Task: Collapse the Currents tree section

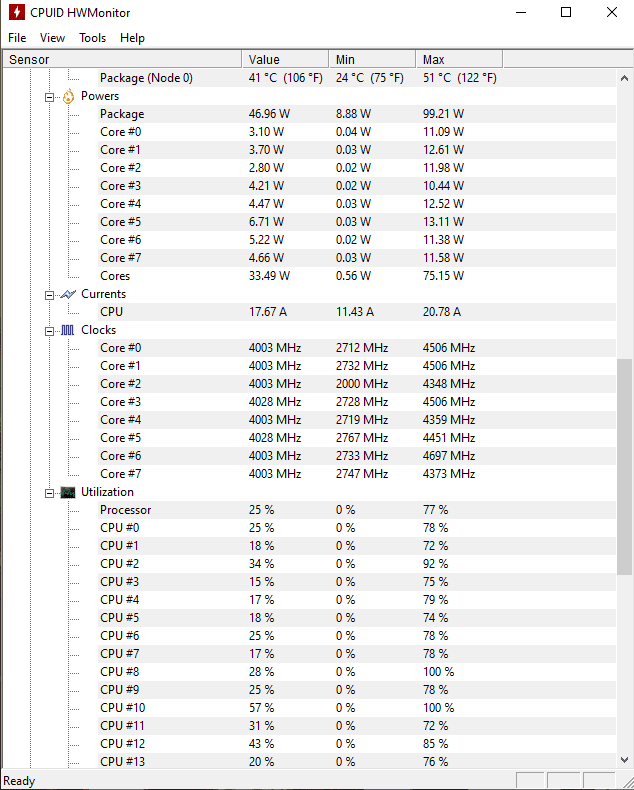Action: 49,295
